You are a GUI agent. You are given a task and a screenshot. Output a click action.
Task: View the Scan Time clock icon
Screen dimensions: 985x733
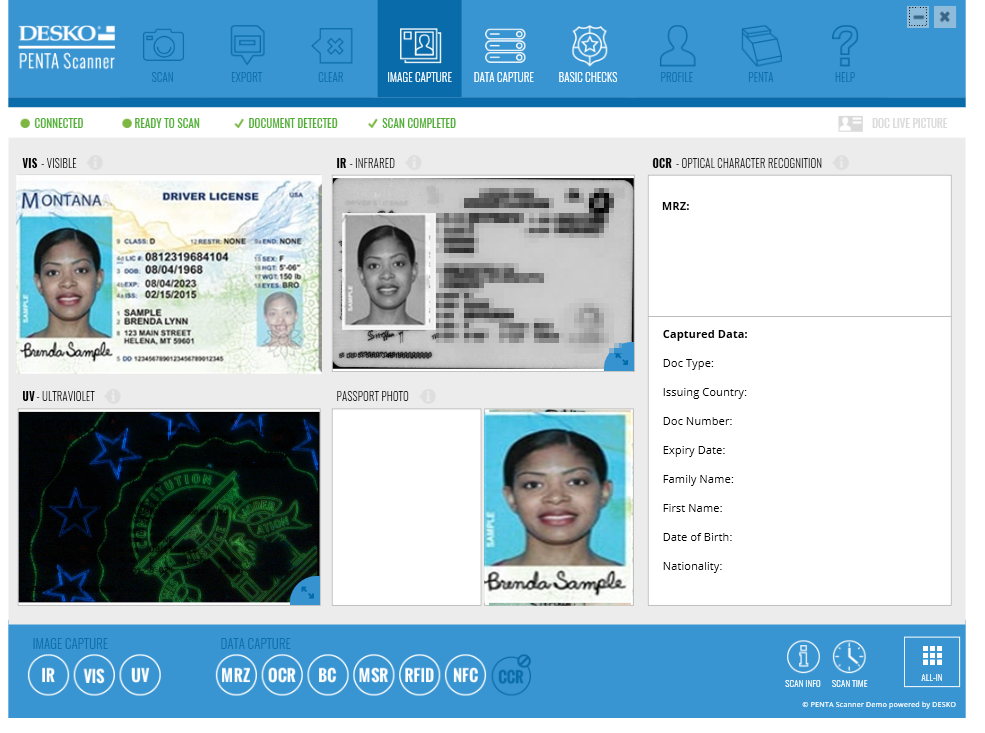[849, 657]
